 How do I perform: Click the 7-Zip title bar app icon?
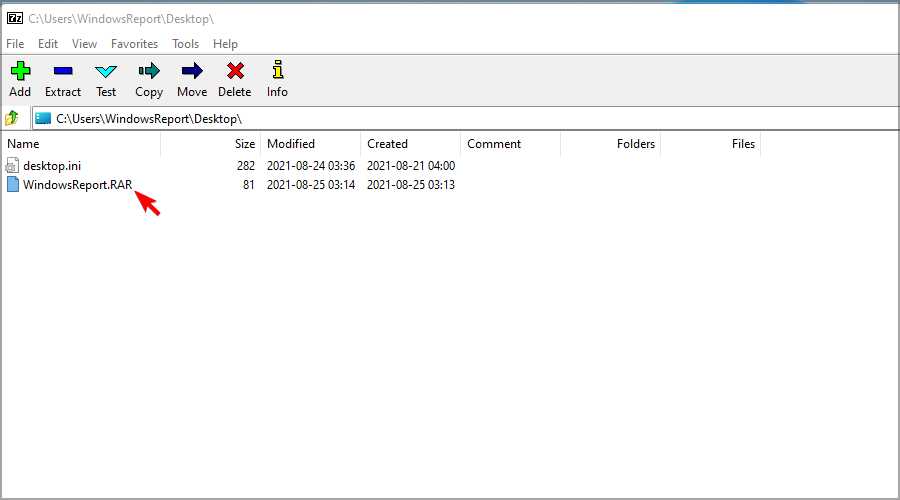[15, 18]
